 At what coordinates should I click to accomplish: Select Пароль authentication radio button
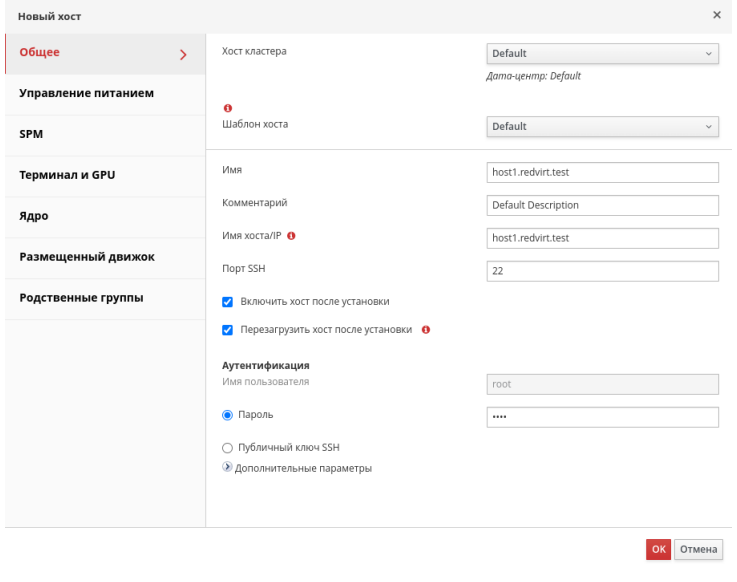(227, 415)
